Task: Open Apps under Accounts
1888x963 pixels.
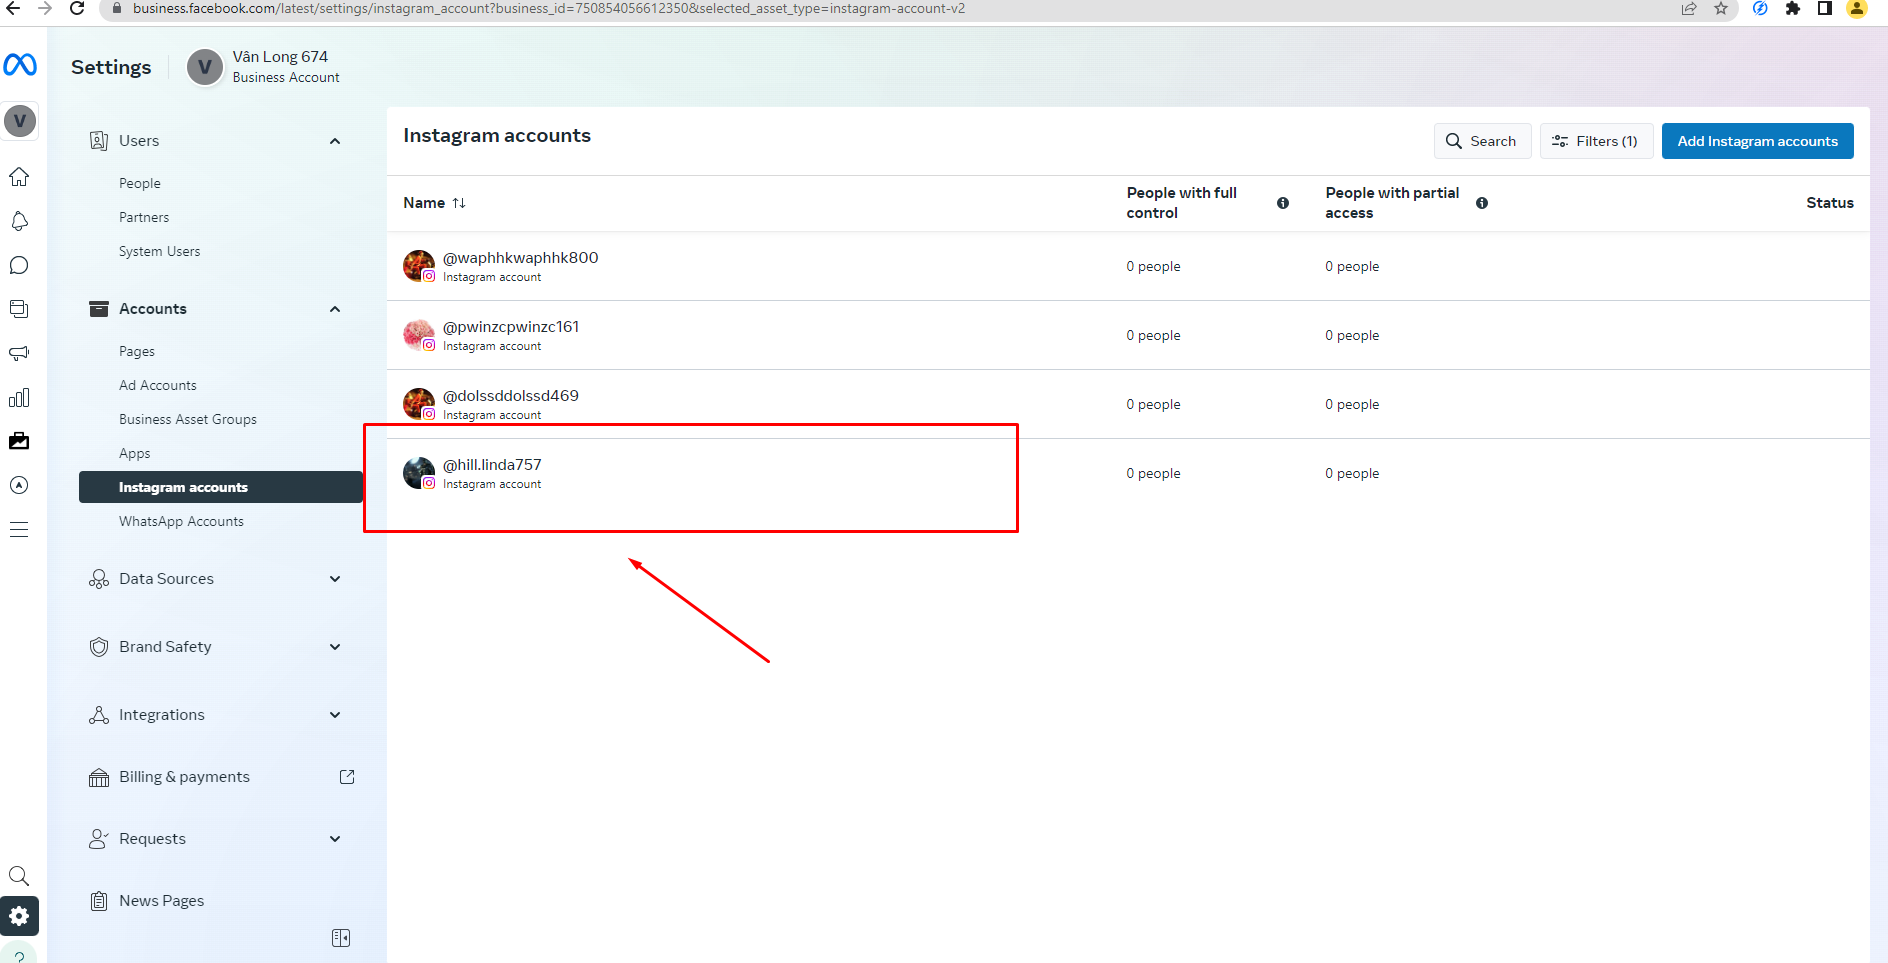Action: coord(134,453)
